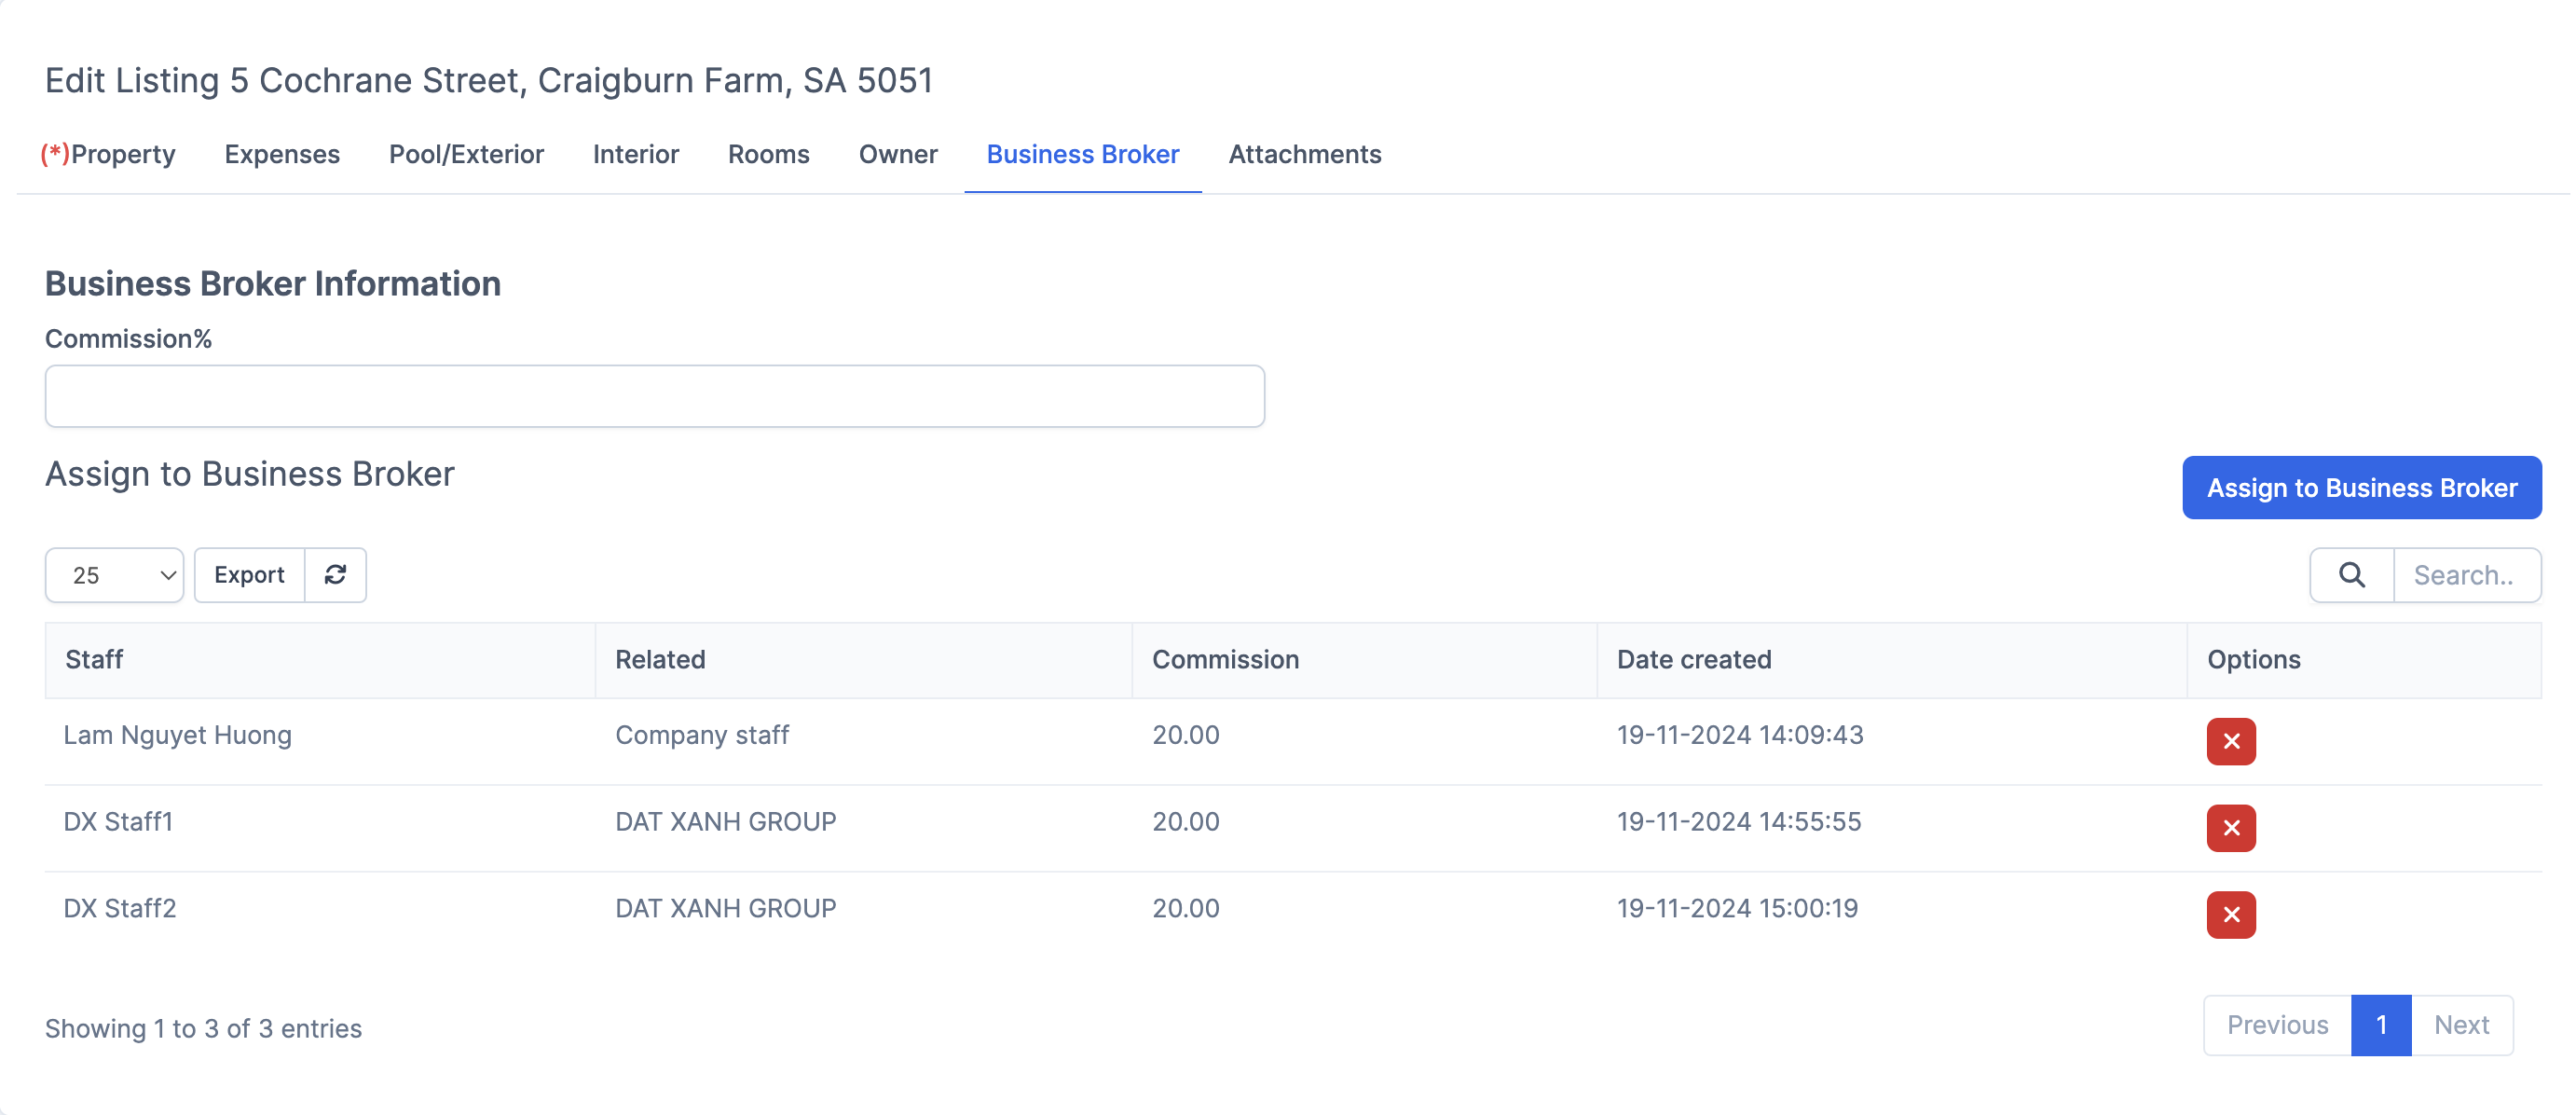Export the broker assignments table
2576x1115 pixels.
pyautogui.click(x=248, y=575)
